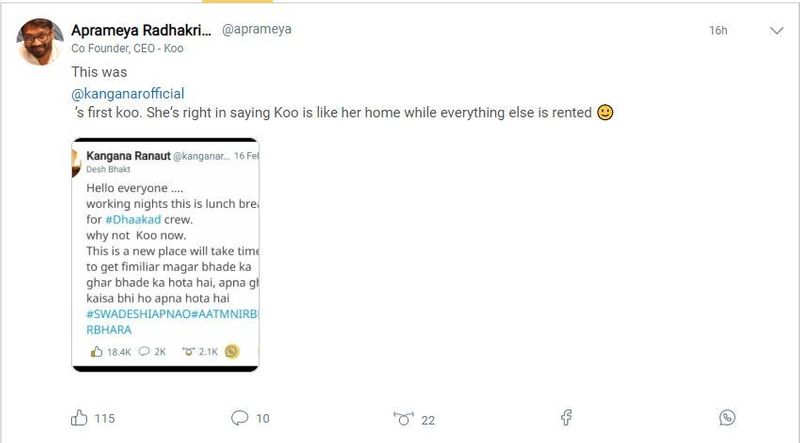Screen dimensions: 800x443
Task: Click the 16h timestamp
Action: [x=718, y=31]
